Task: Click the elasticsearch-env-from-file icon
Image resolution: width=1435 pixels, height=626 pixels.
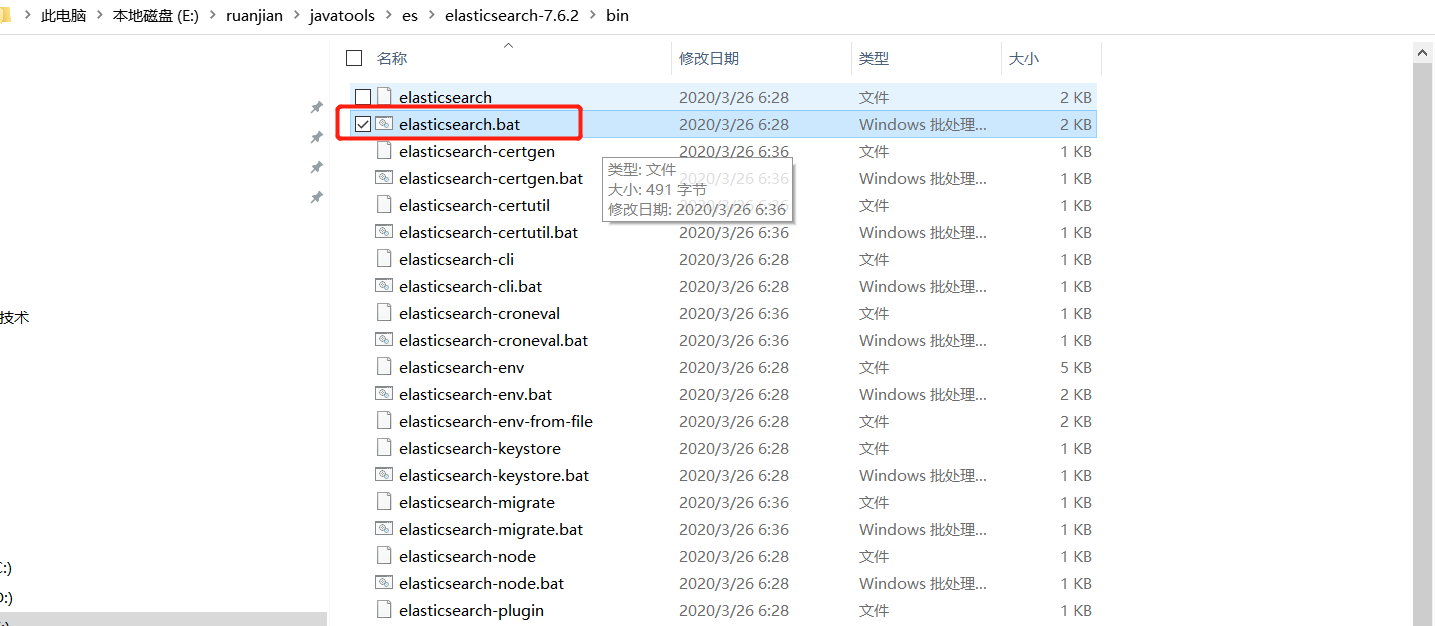Action: (x=384, y=421)
